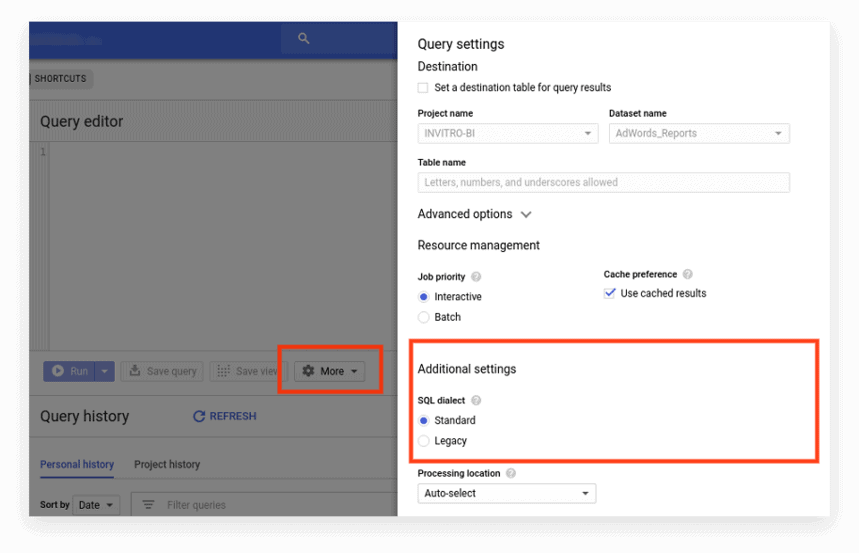Image resolution: width=859 pixels, height=553 pixels.
Task: Switch to Personal history tab
Action: coord(77,464)
